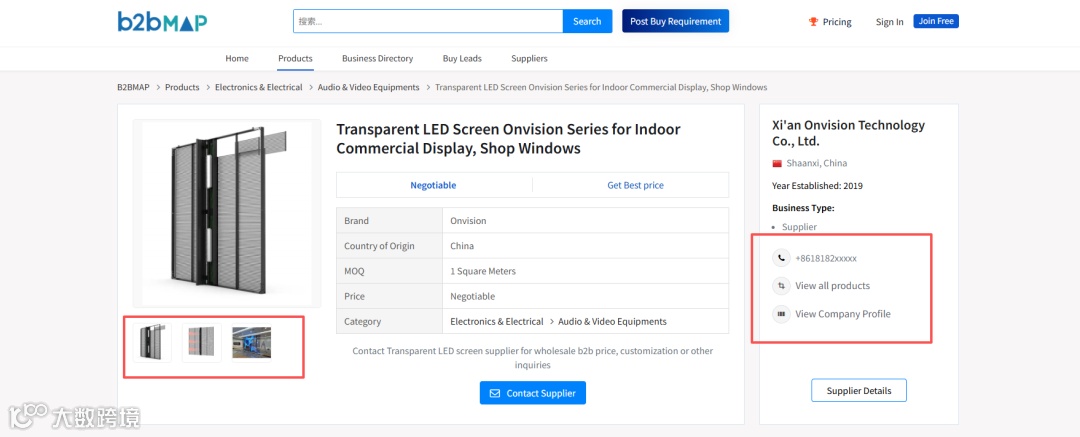This screenshot has height=437, width=1080.
Task: Open Business Directory menu item
Action: 377,59
